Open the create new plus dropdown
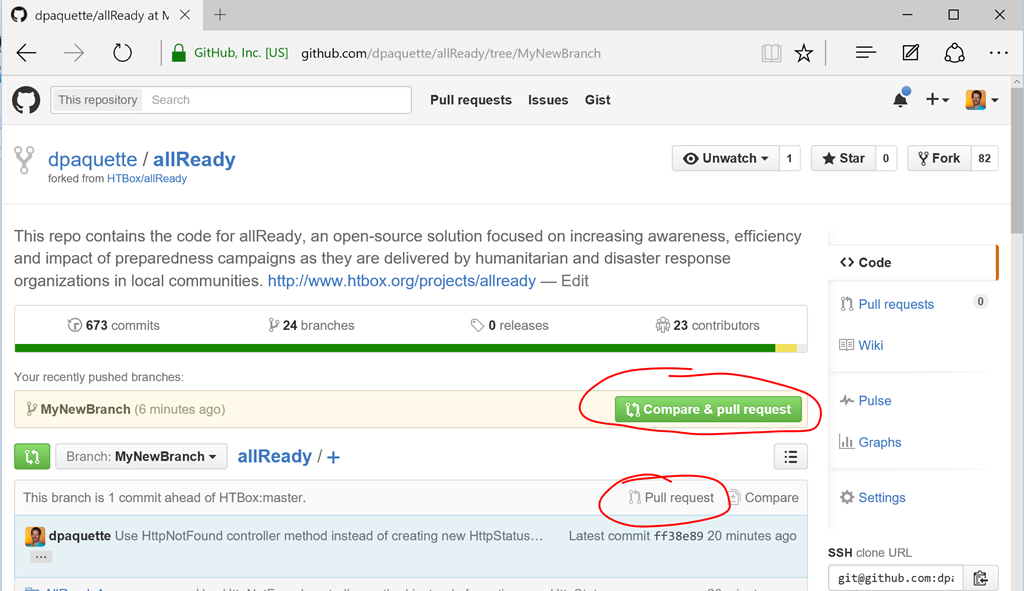The height and width of the screenshot is (591, 1024). coord(937,99)
